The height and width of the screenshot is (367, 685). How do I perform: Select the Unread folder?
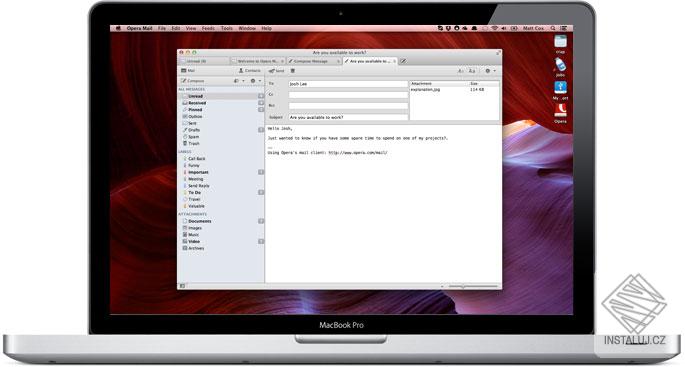click(x=221, y=96)
